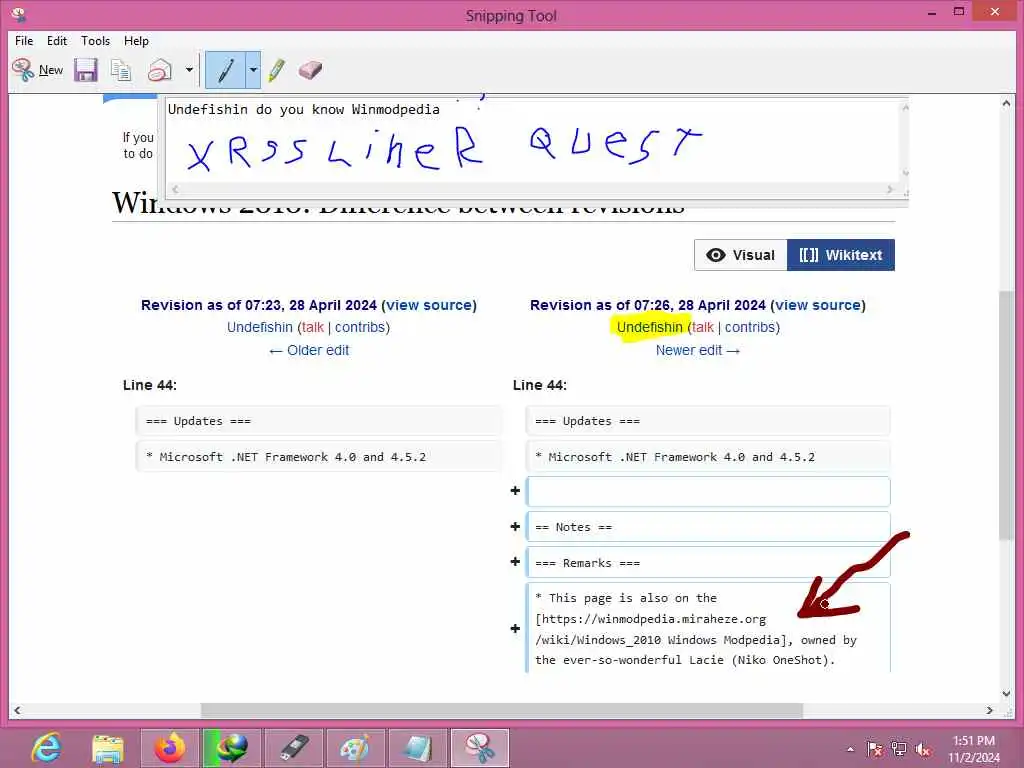Screen dimensions: 1024x768
Task: Select the Highlighter tool
Action: tap(276, 70)
